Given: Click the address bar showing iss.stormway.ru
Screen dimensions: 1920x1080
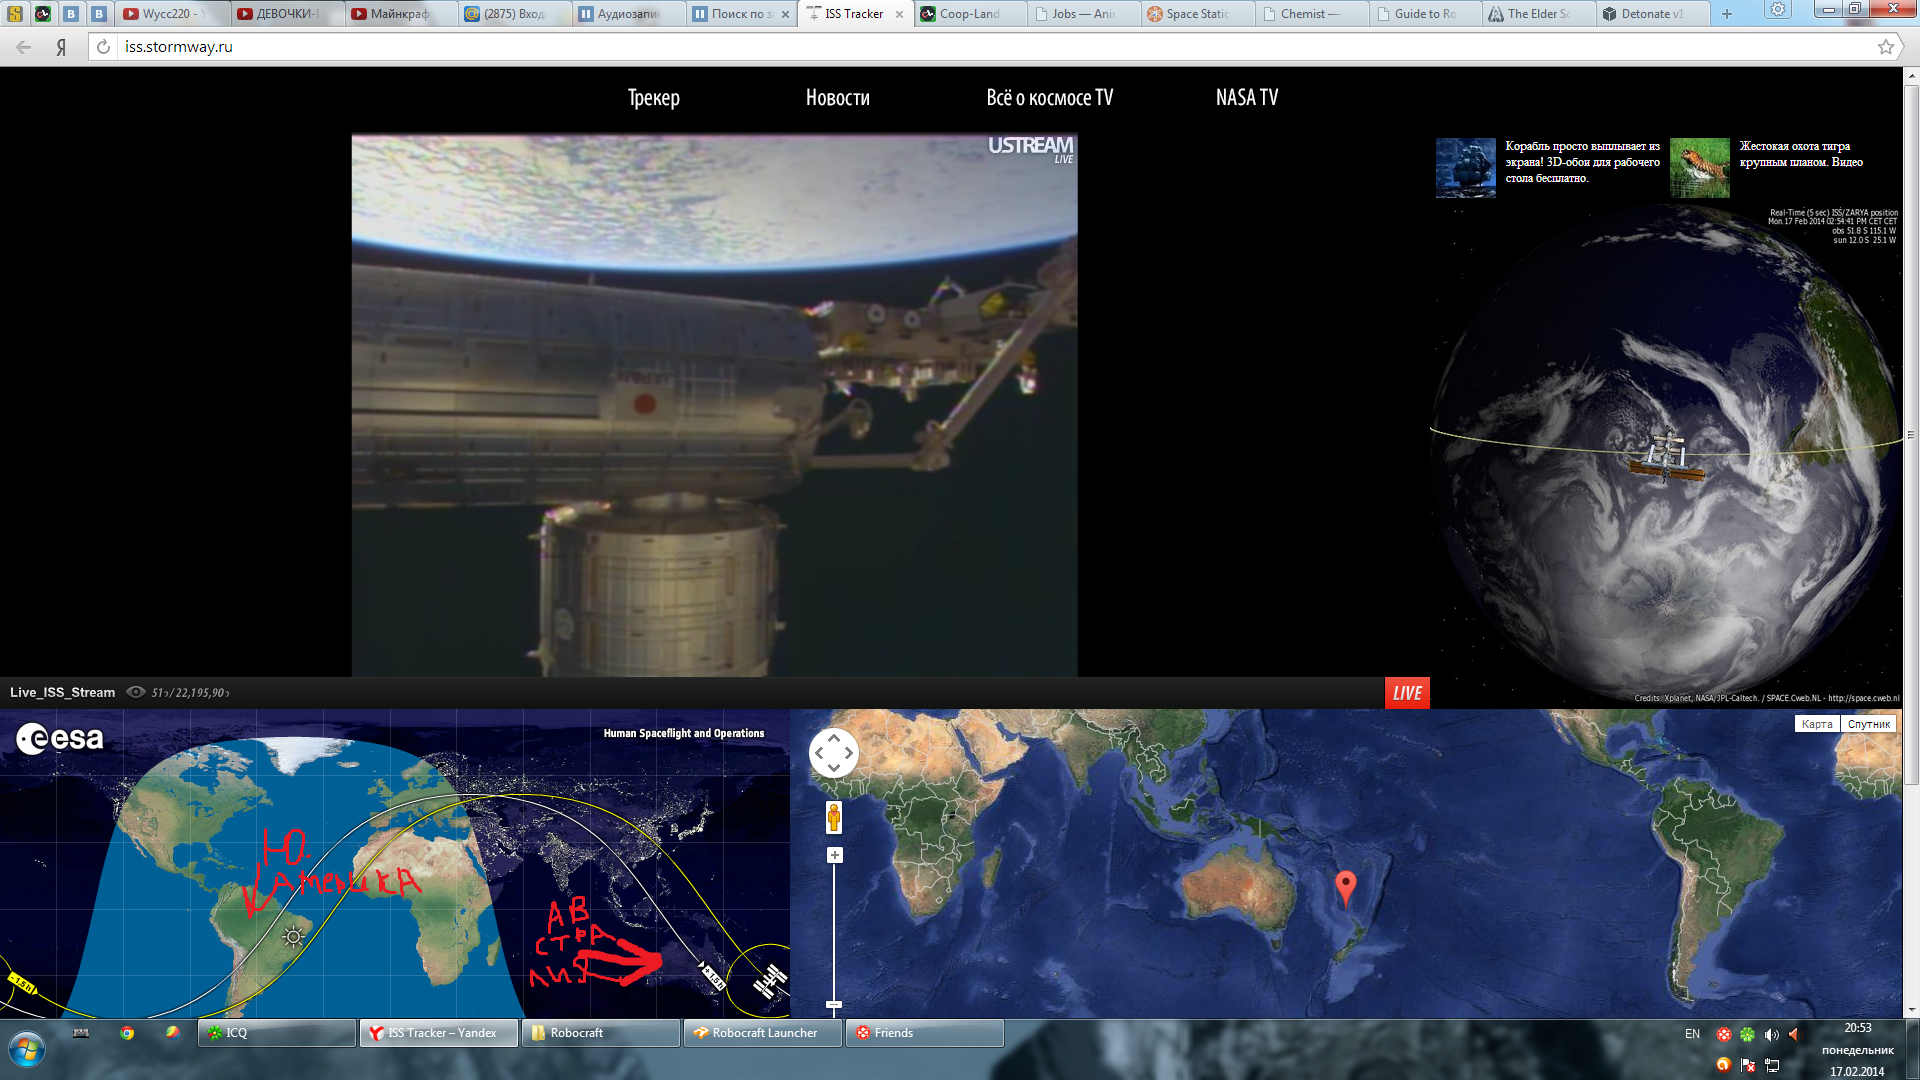Looking at the screenshot, I should [990, 47].
